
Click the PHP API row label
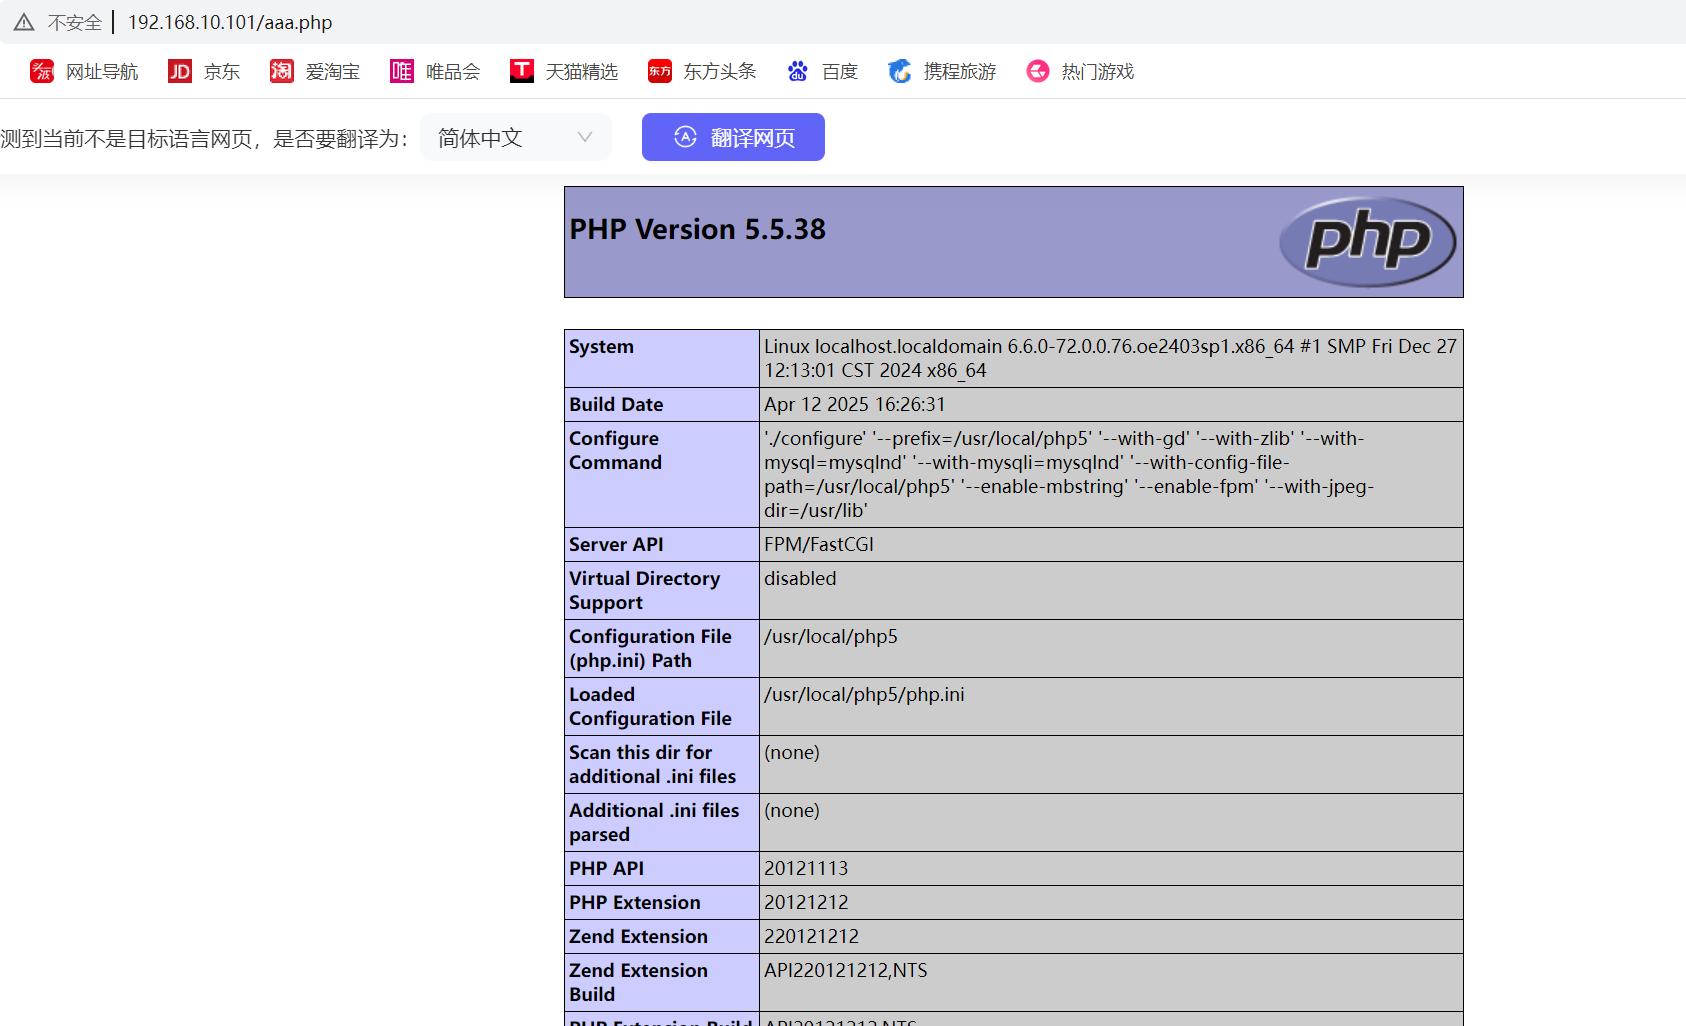pyautogui.click(x=606, y=868)
